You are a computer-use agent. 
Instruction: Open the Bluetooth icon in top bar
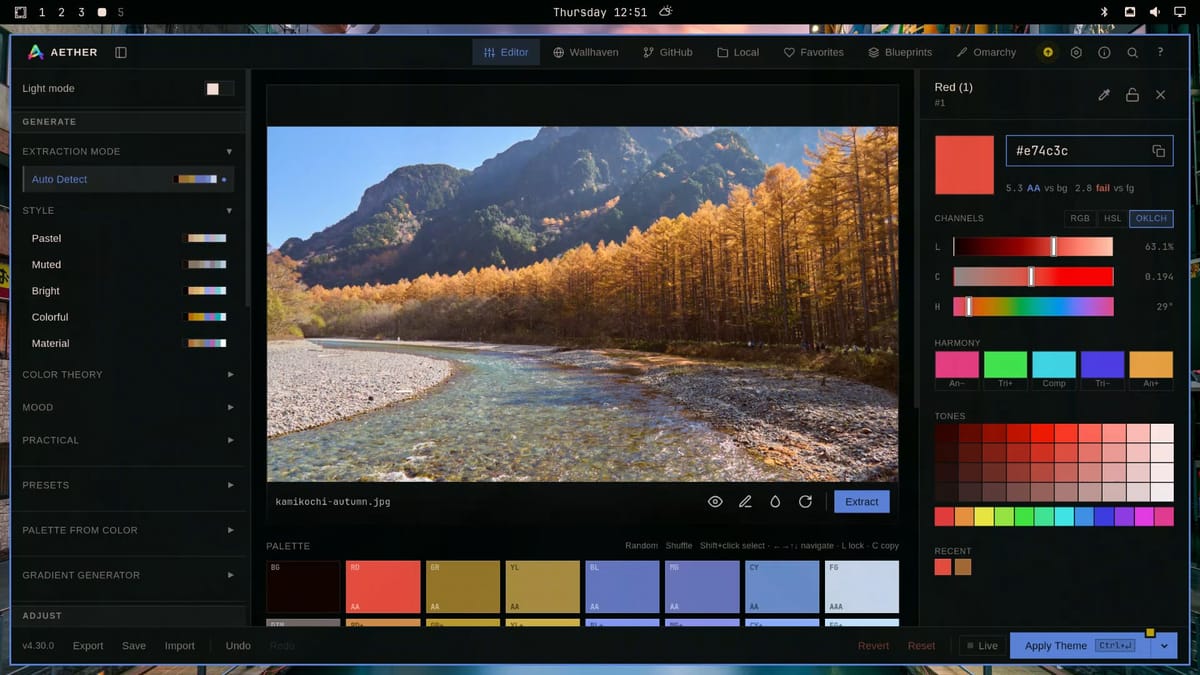(x=1105, y=12)
